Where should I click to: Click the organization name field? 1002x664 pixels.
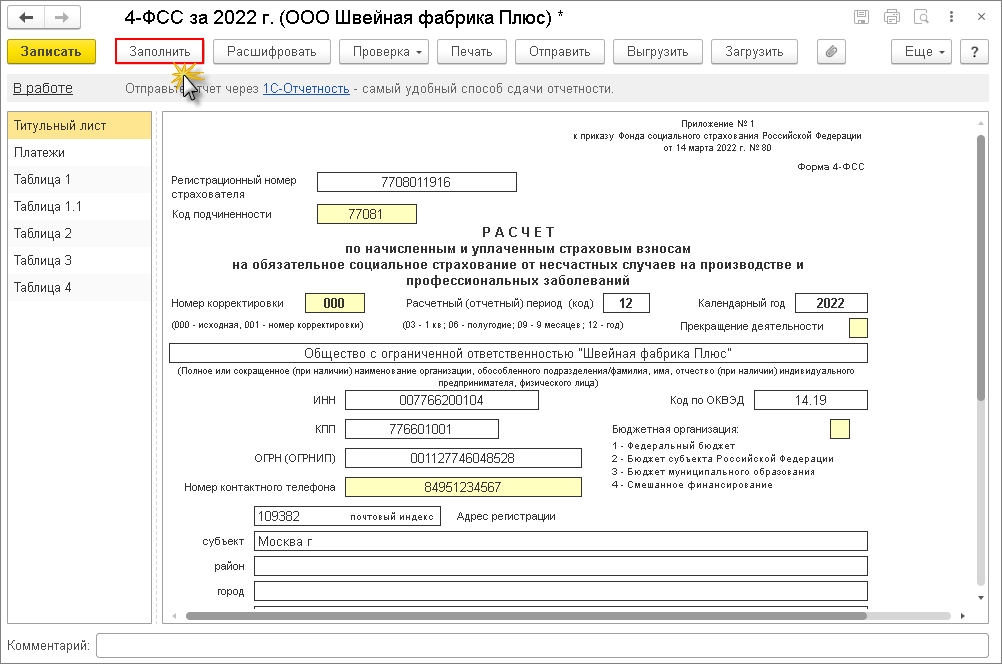pos(518,353)
